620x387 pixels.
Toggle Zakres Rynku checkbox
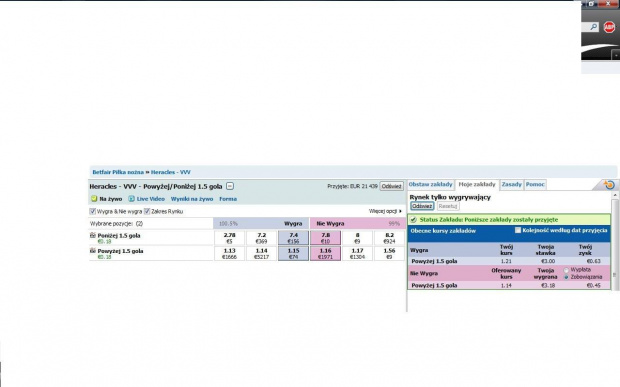coord(147,211)
